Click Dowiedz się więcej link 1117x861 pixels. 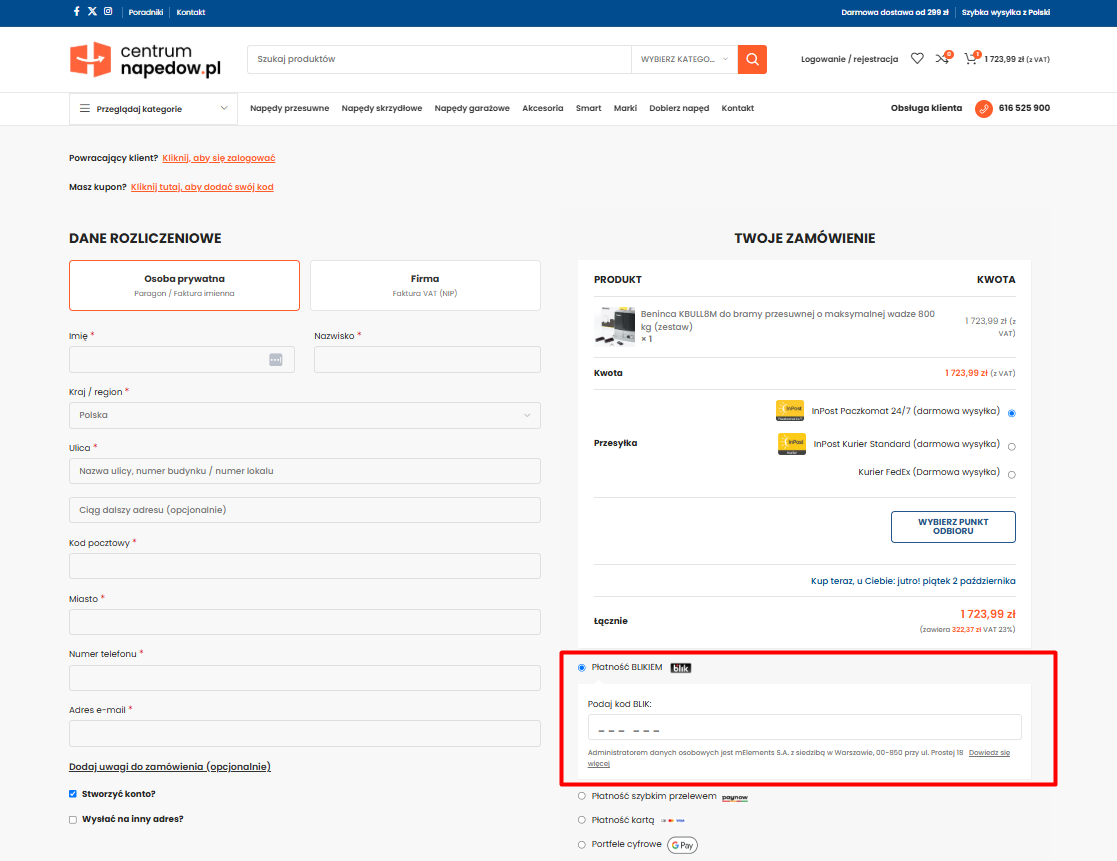pyautogui.click(x=989, y=753)
